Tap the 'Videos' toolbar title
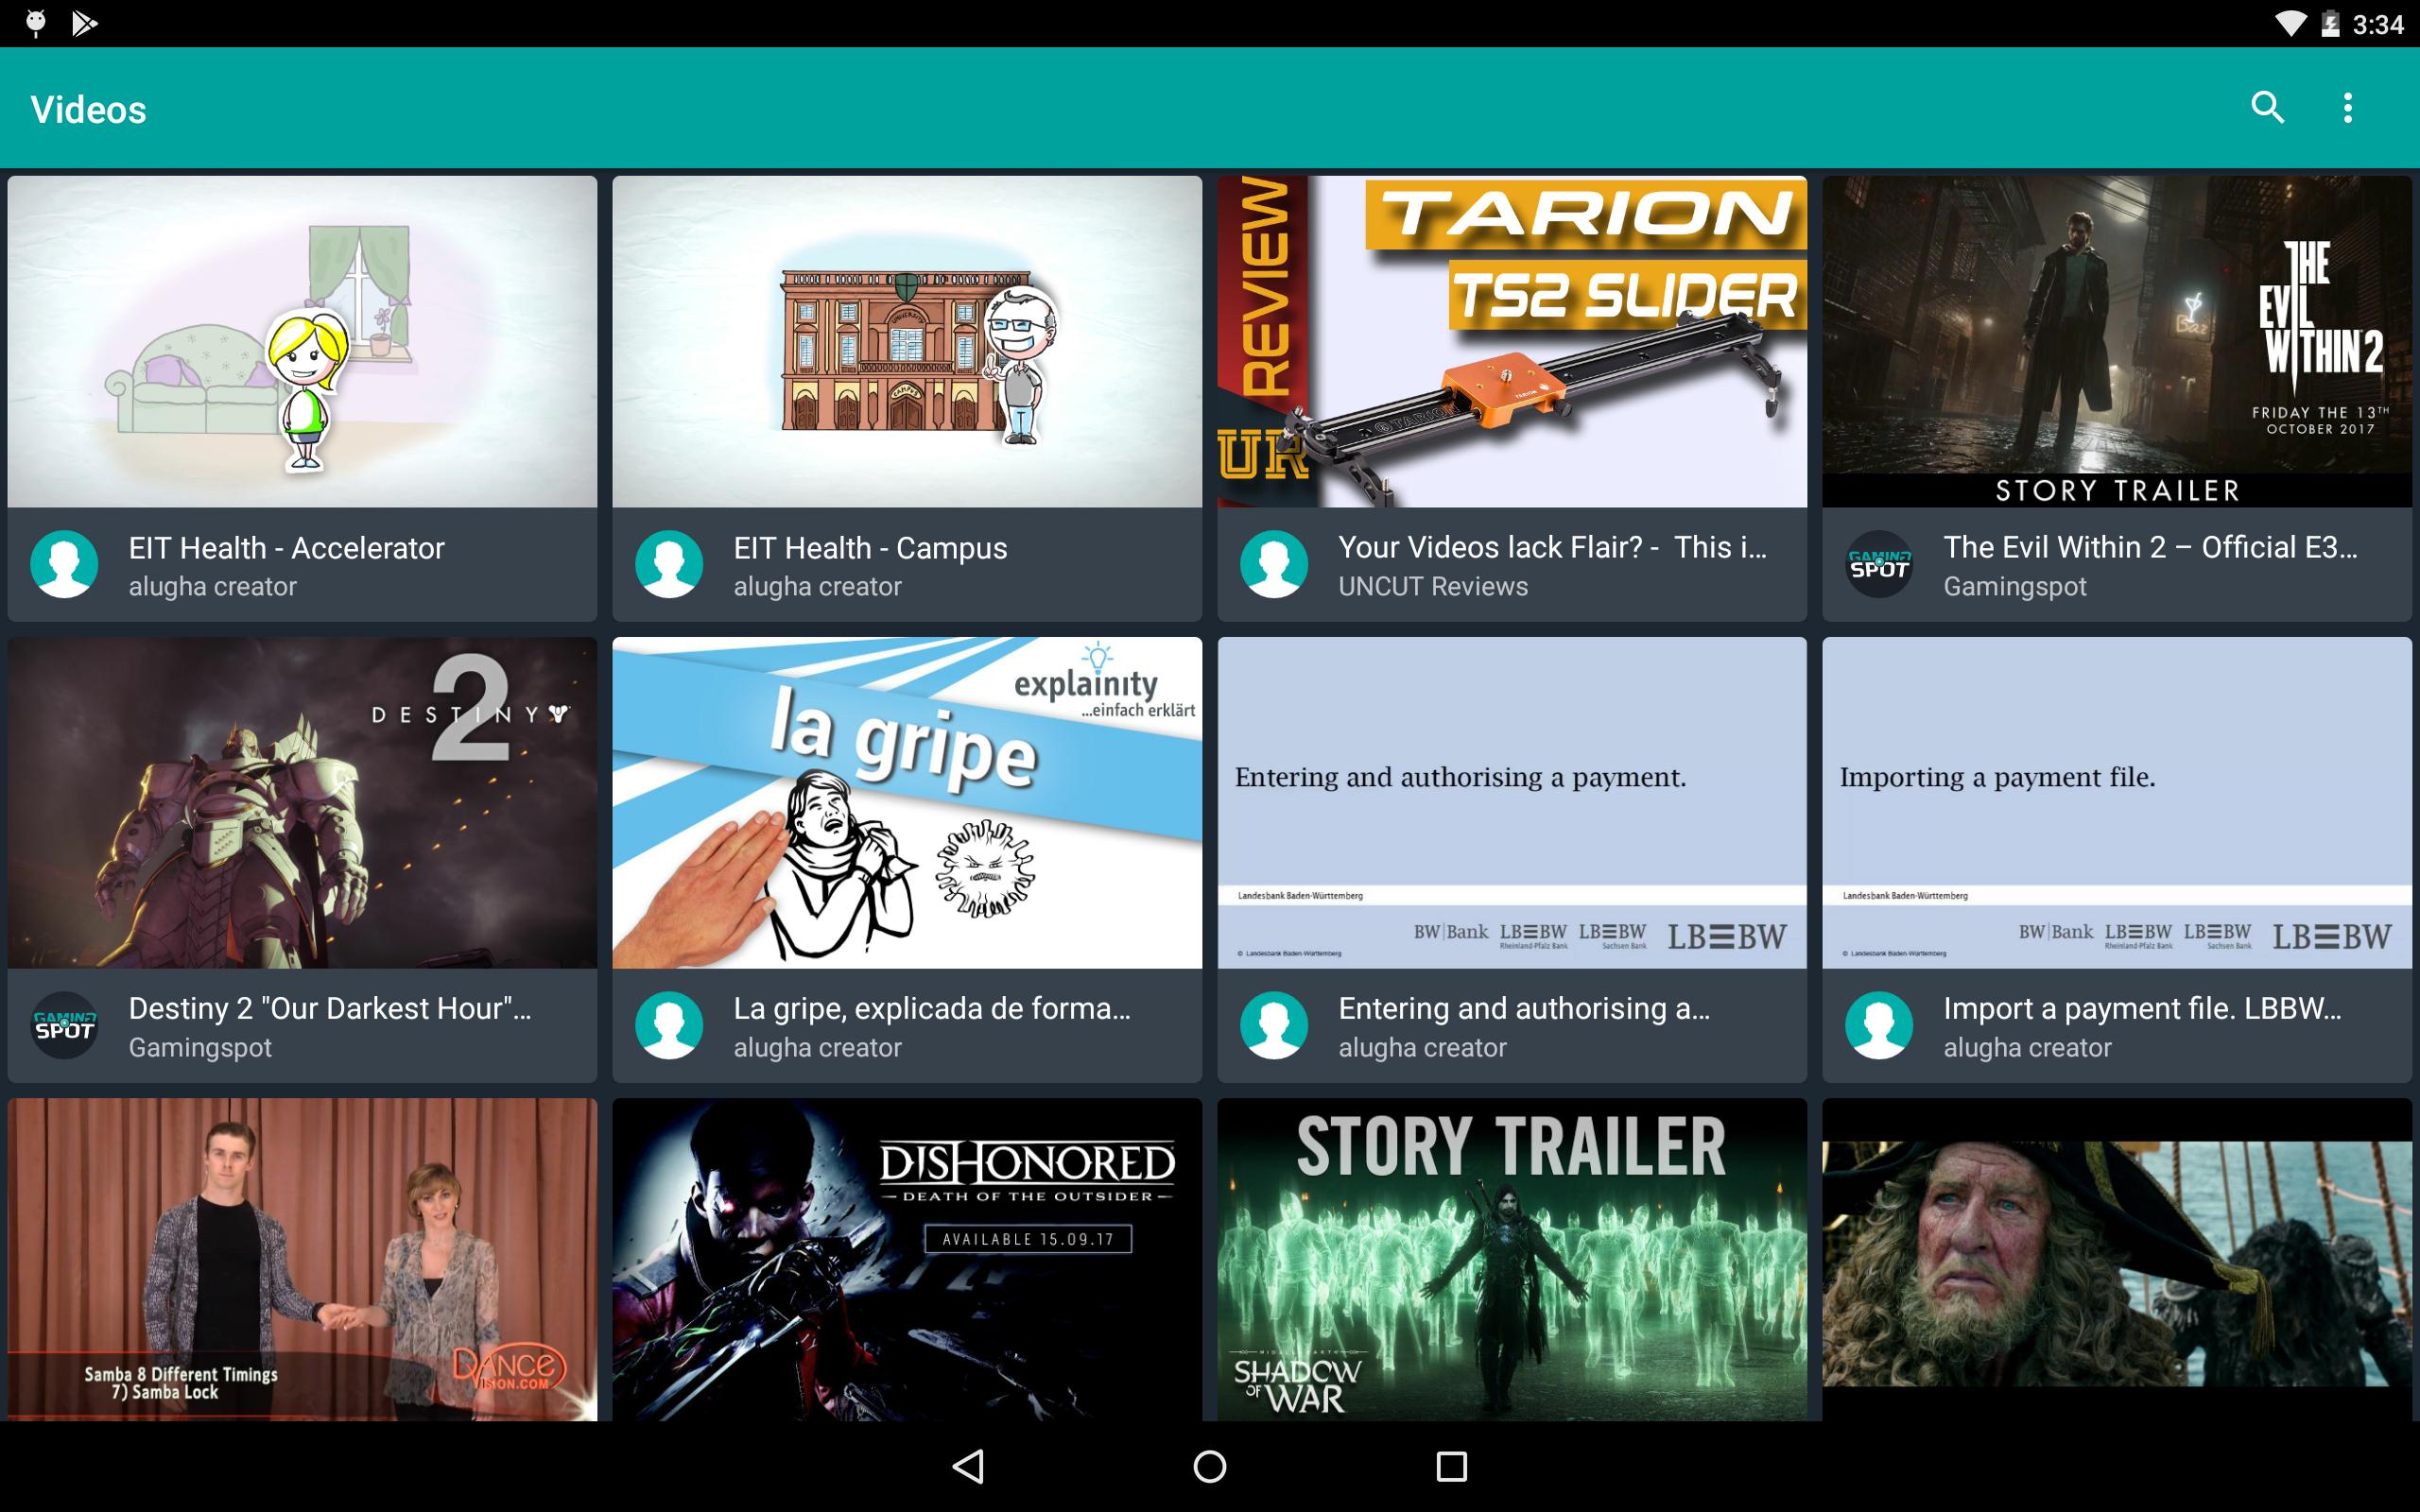Viewport: 2420px width, 1512px height. click(x=88, y=109)
